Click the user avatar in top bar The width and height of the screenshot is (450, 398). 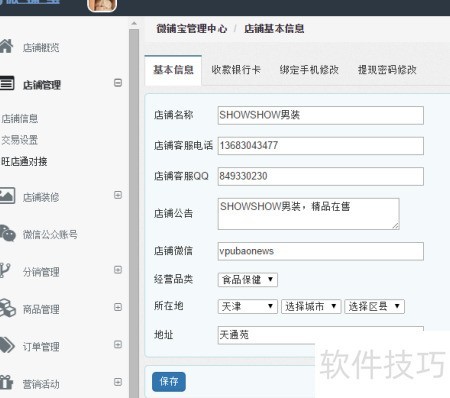click(102, 5)
